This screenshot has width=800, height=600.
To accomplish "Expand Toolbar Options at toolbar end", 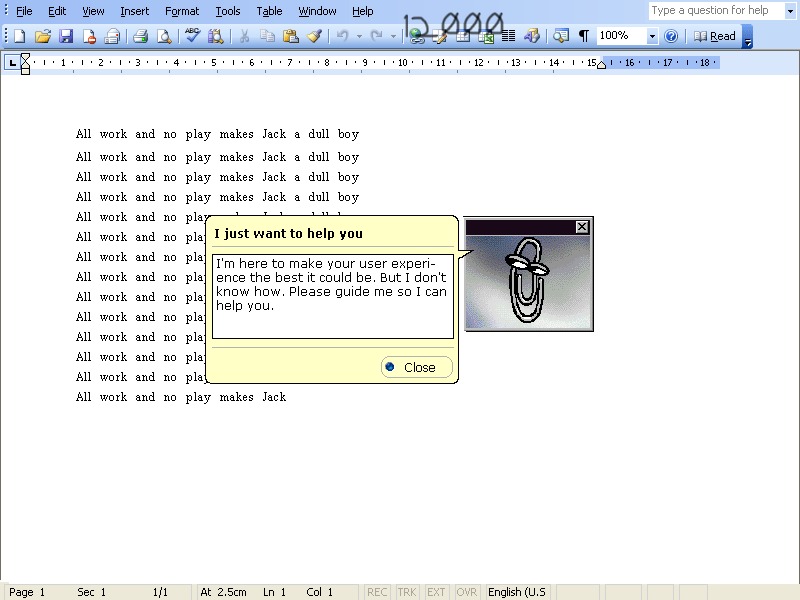I will (747, 37).
